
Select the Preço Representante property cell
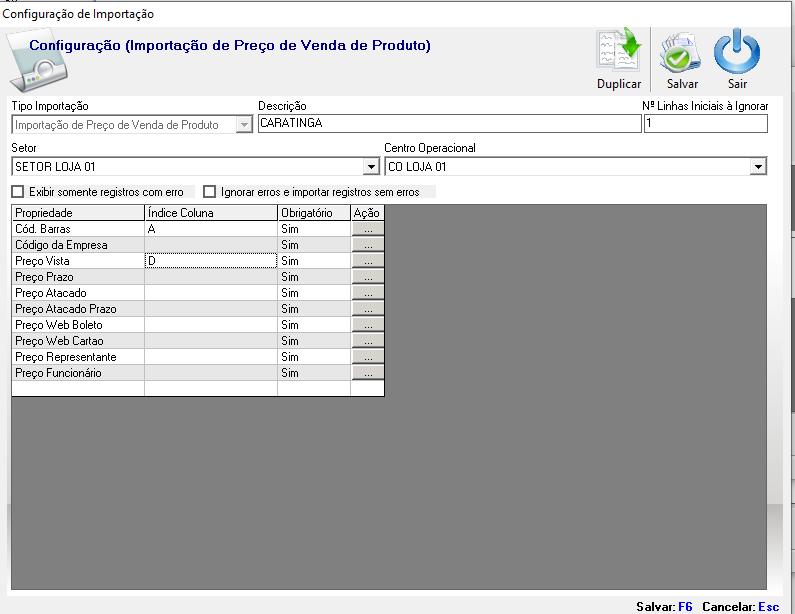coord(78,356)
